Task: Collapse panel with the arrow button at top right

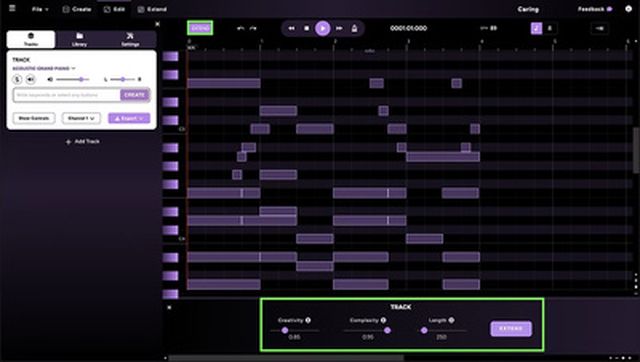Action: (x=600, y=28)
